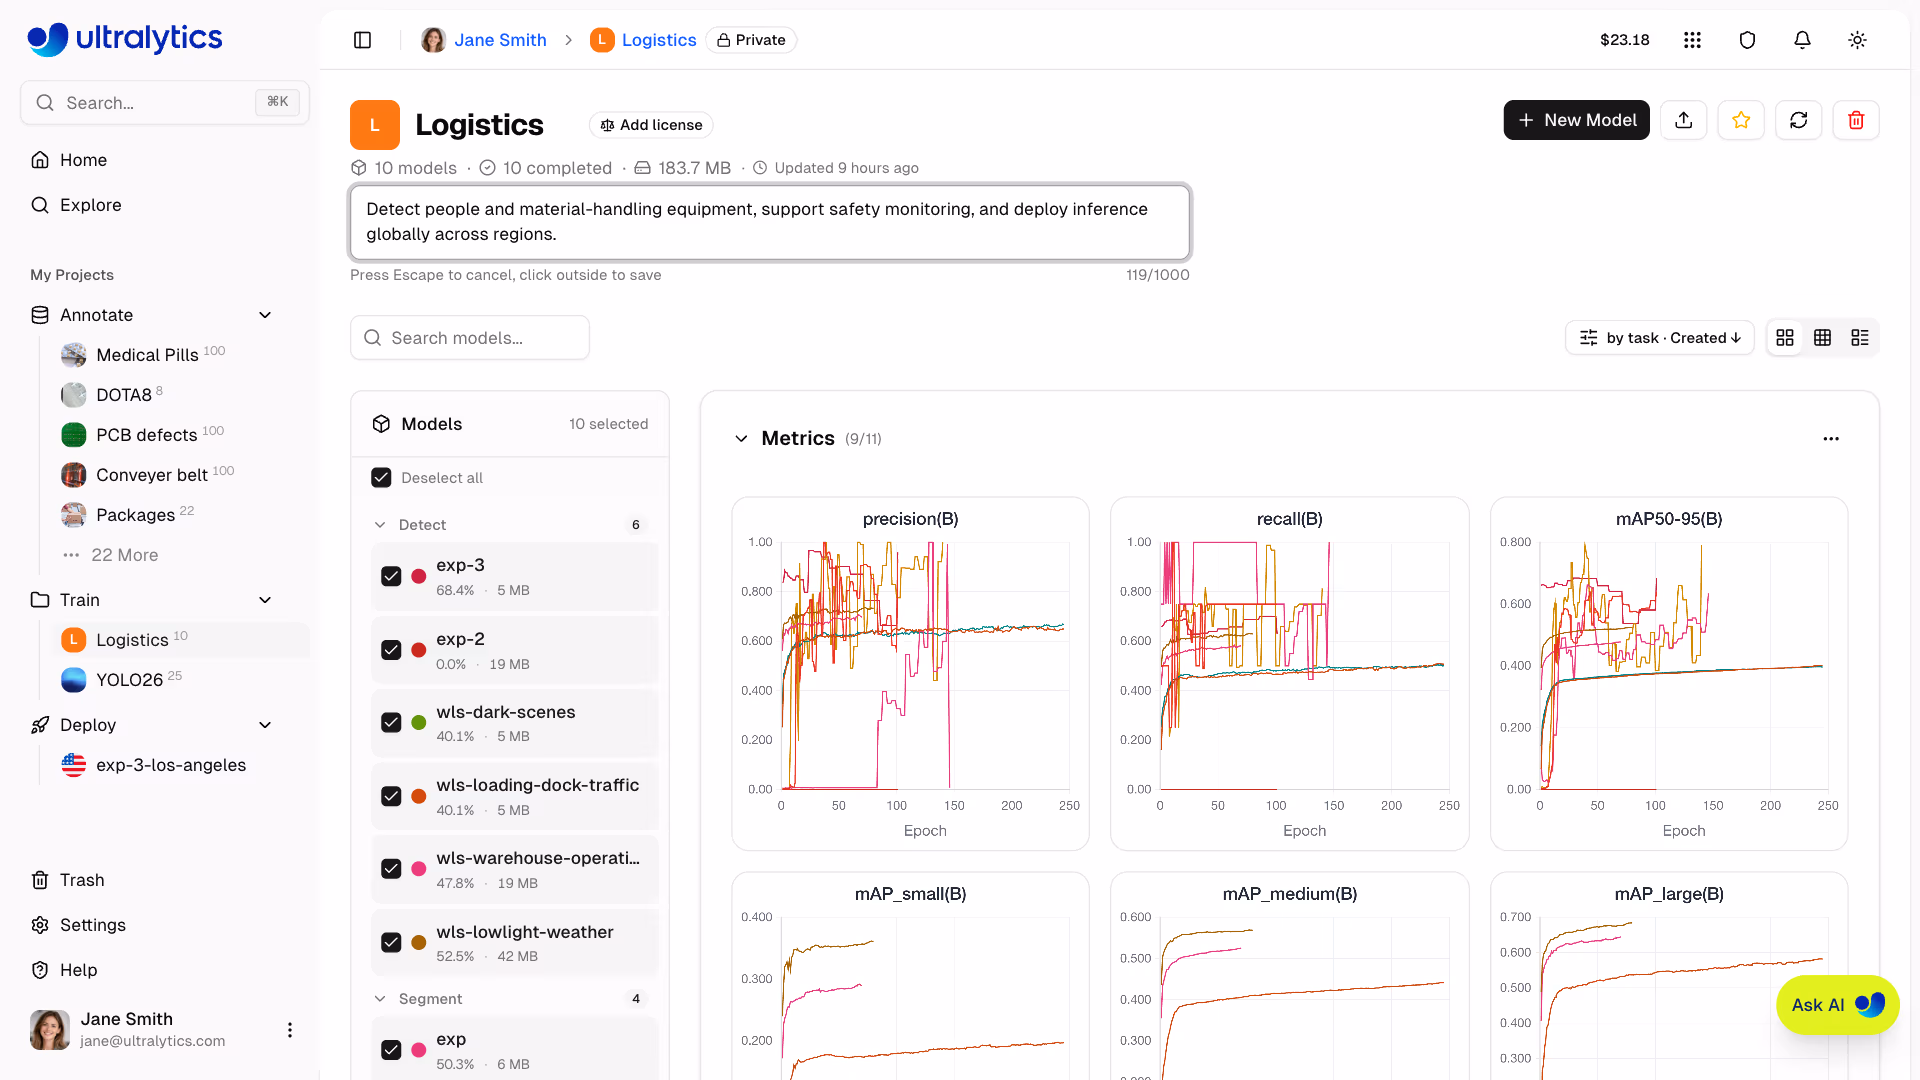
Task: Switch to card grid view icon
Action: pyautogui.click(x=1785, y=338)
